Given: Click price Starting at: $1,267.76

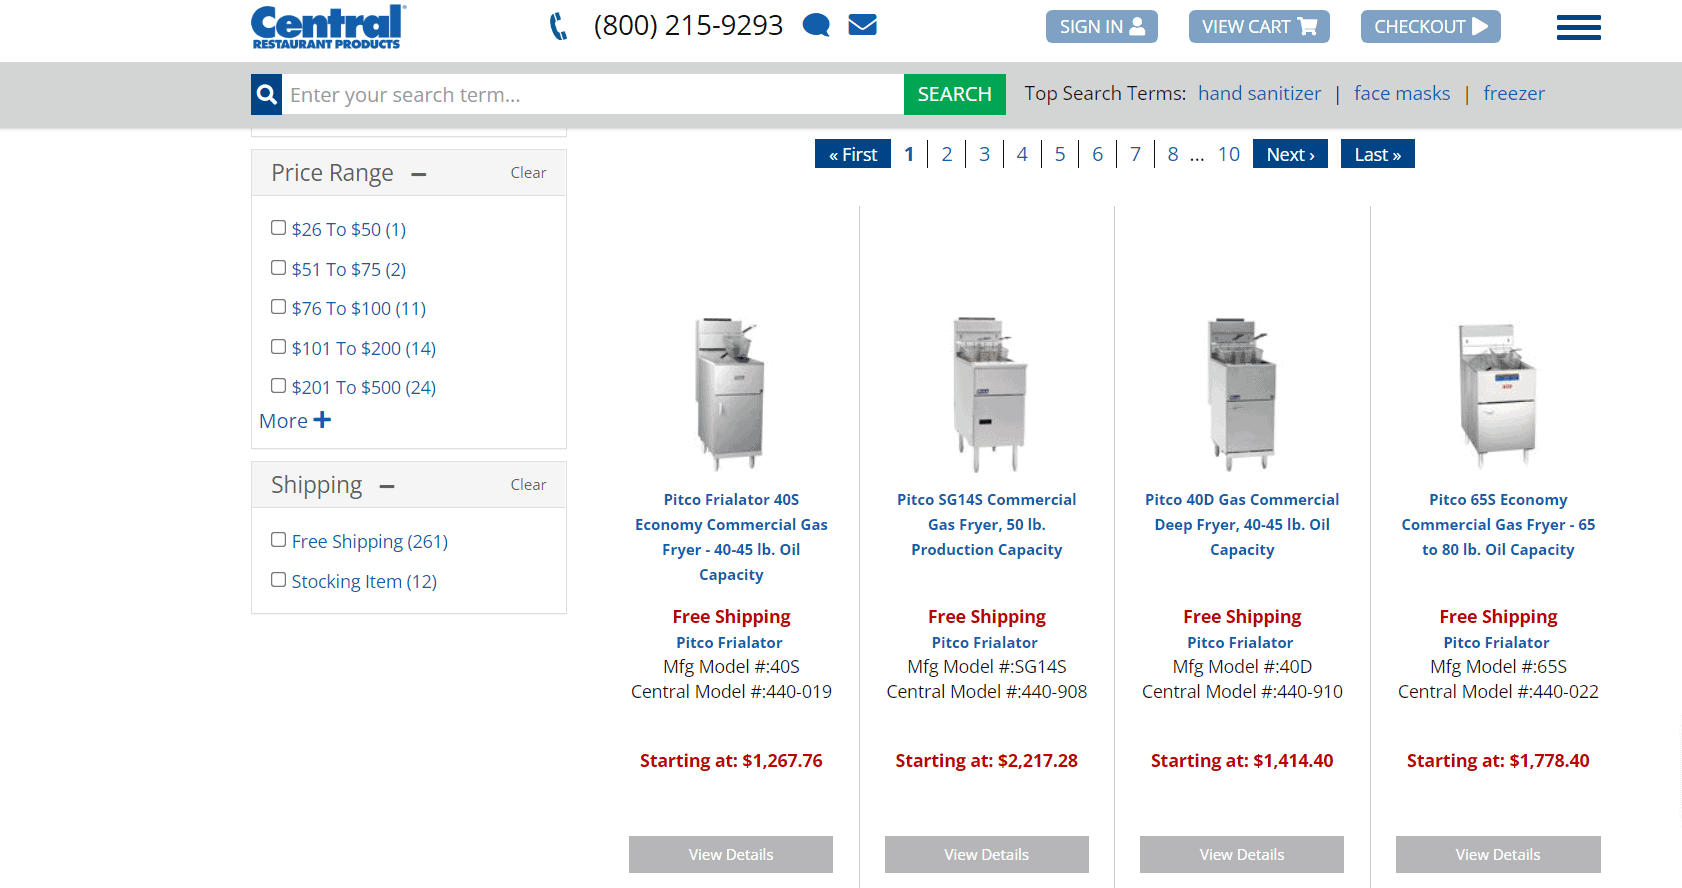Looking at the screenshot, I should [731, 761].
